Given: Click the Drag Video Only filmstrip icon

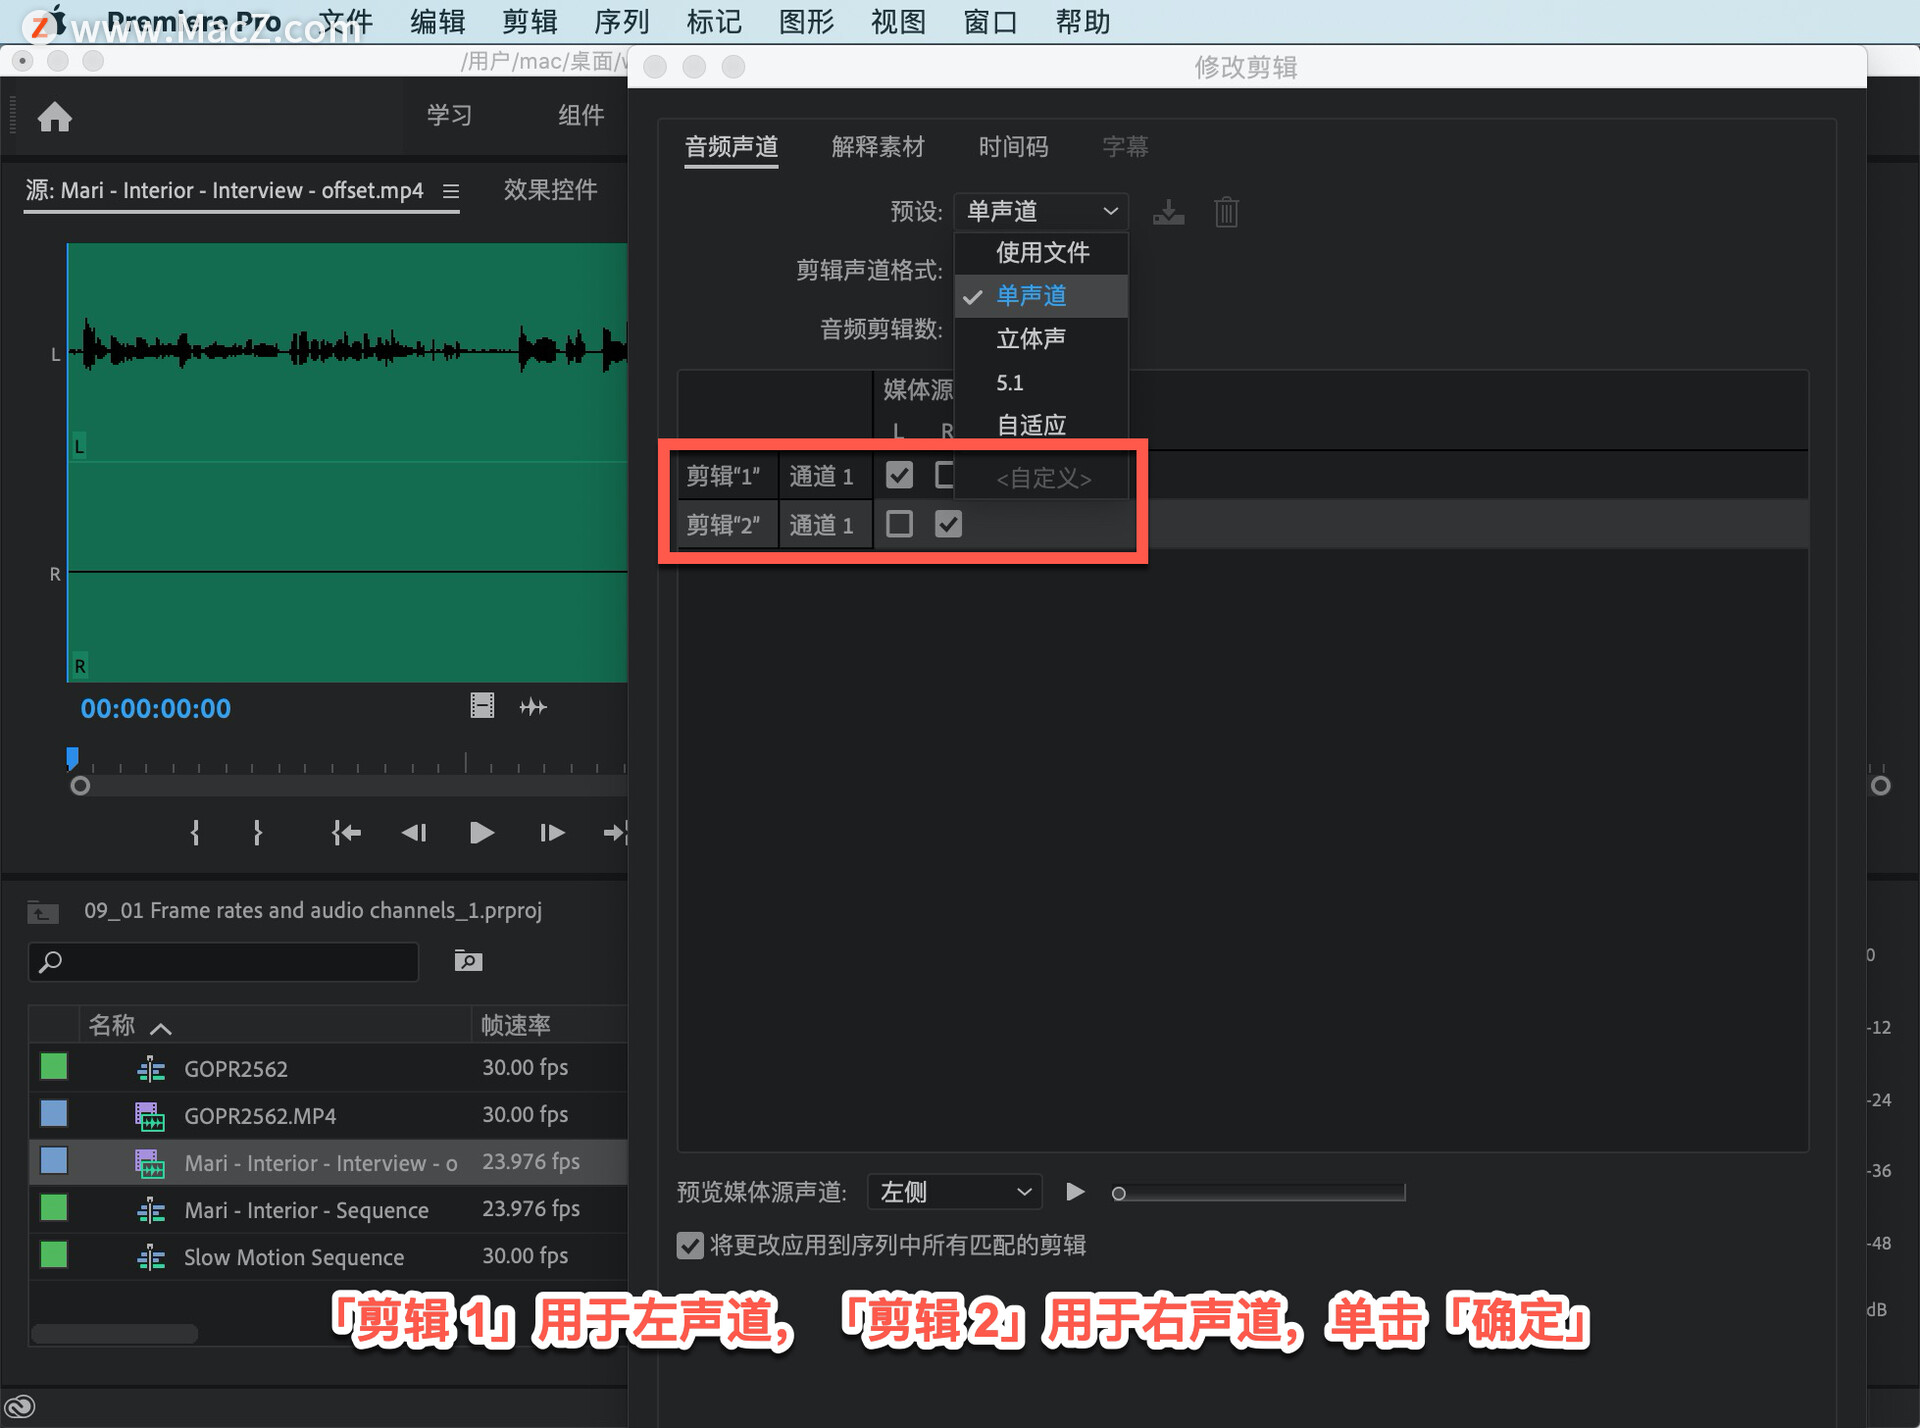Looking at the screenshot, I should pyautogui.click(x=482, y=706).
